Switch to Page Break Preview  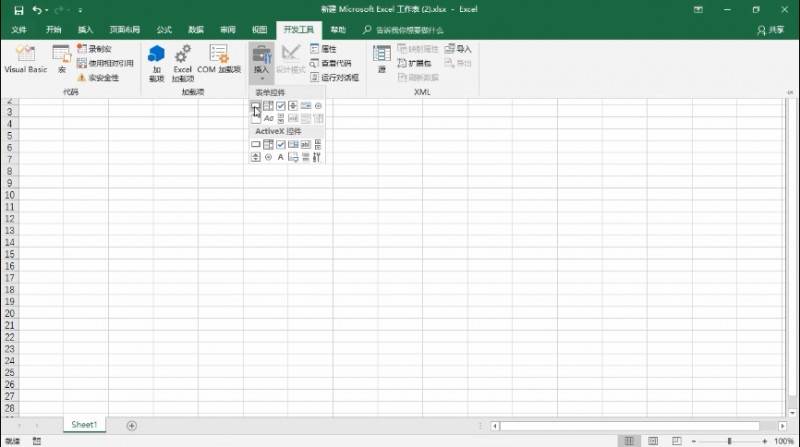pos(677,441)
